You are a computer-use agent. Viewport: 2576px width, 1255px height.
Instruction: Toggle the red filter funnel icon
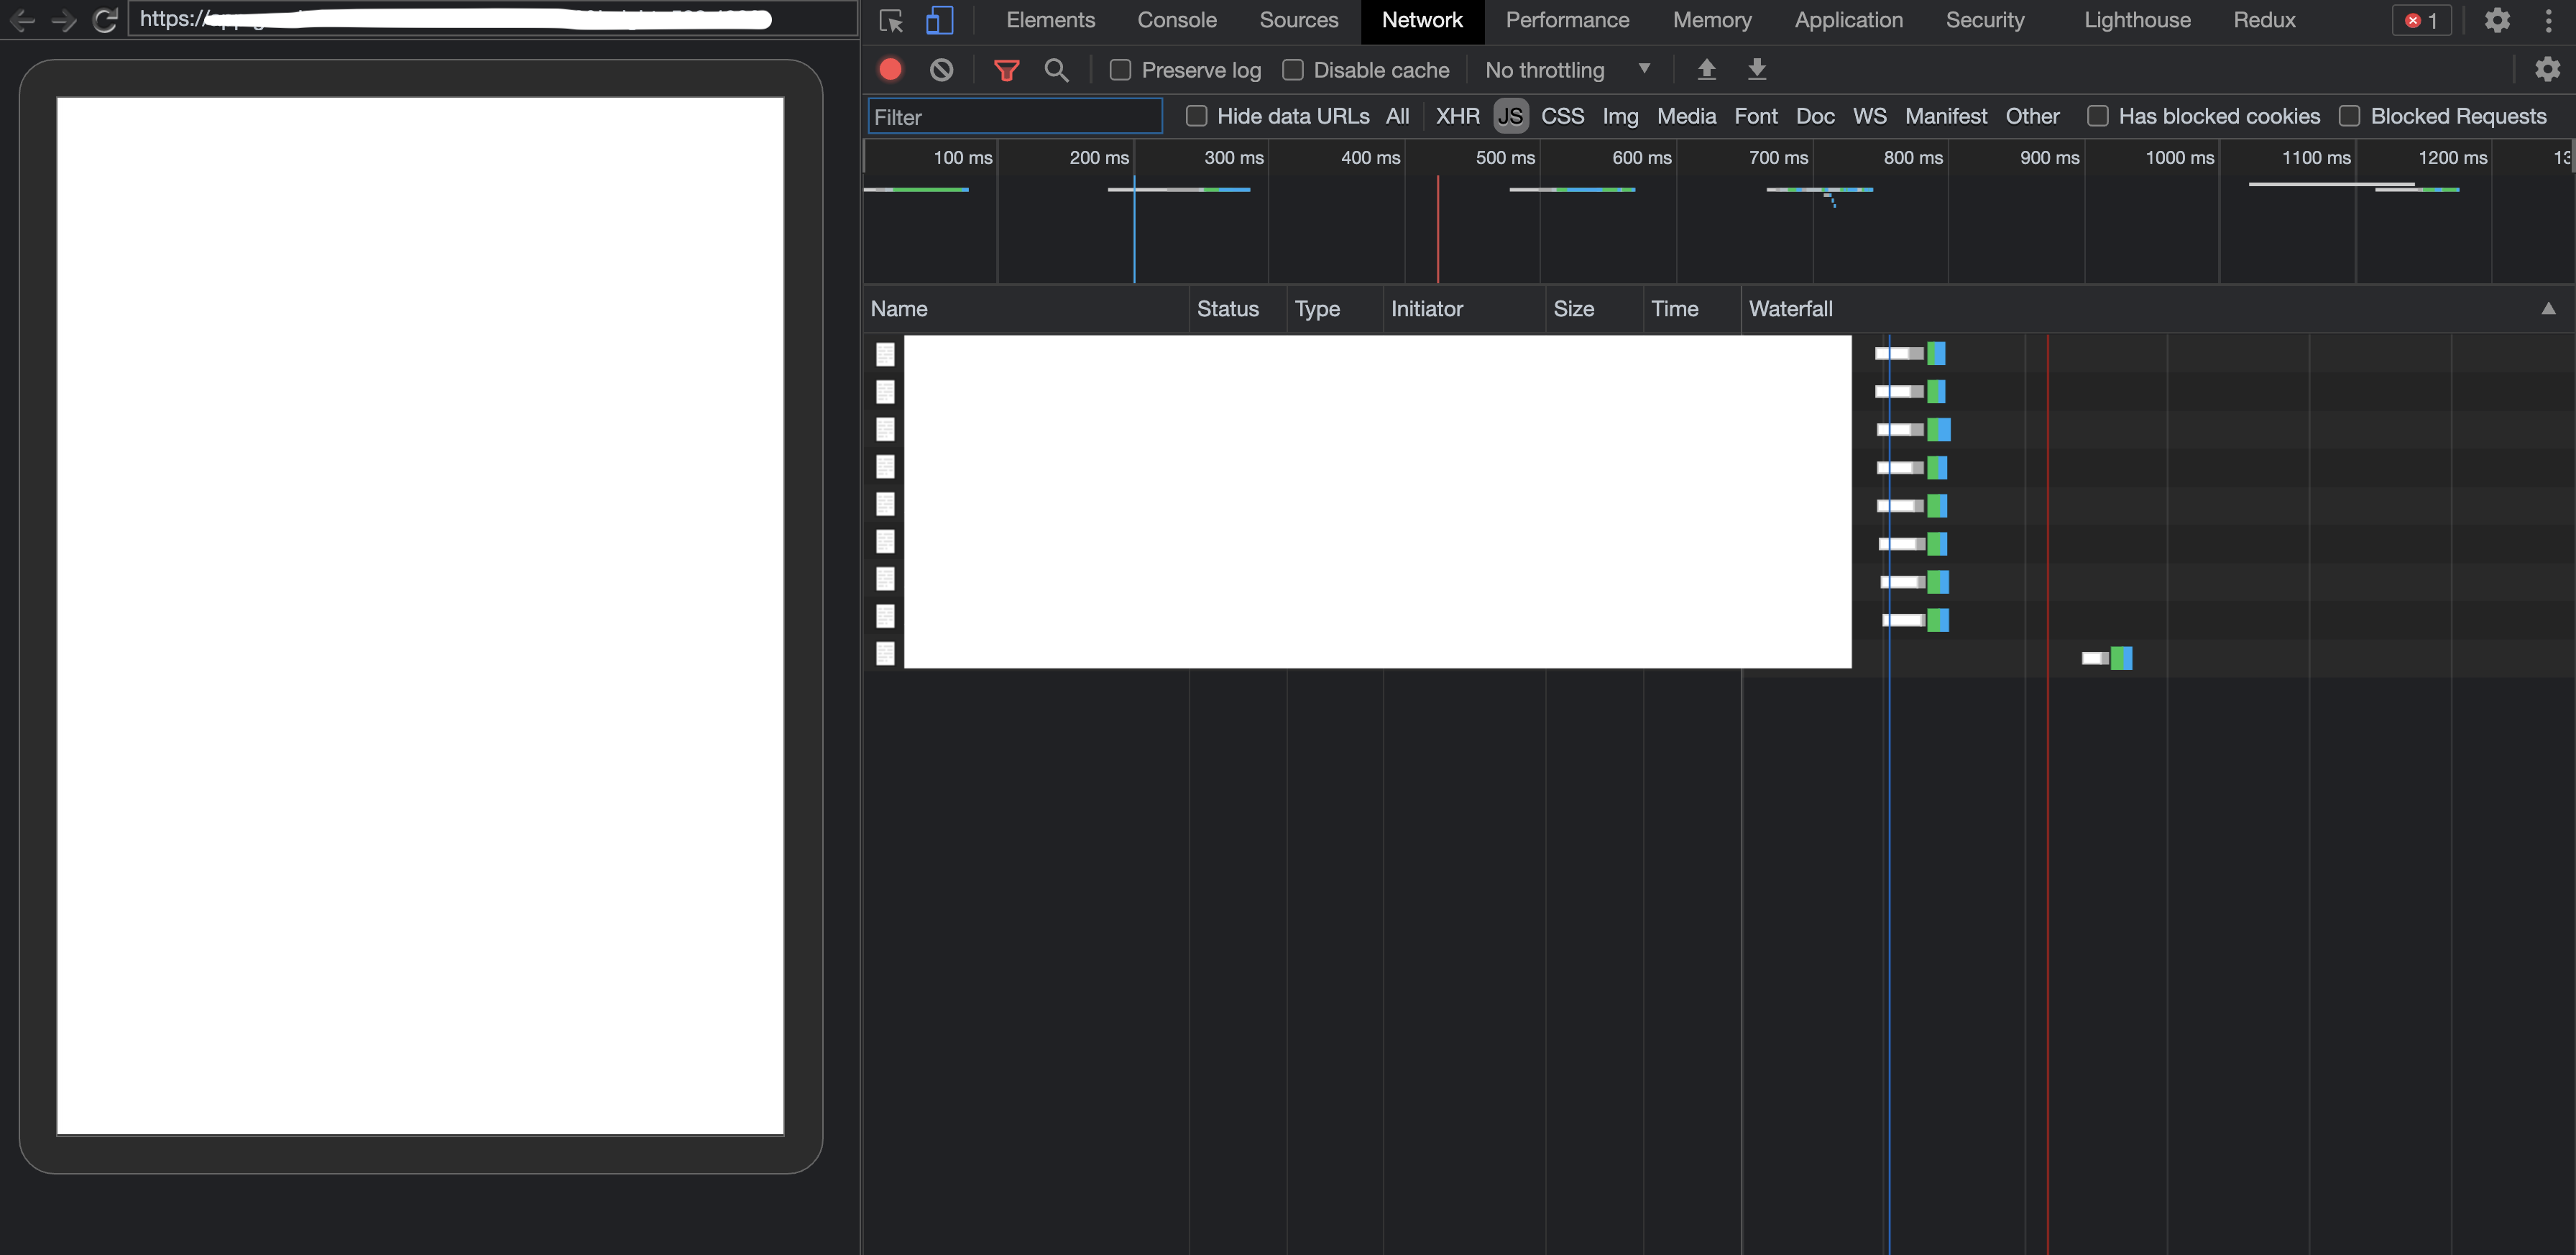(x=1006, y=69)
